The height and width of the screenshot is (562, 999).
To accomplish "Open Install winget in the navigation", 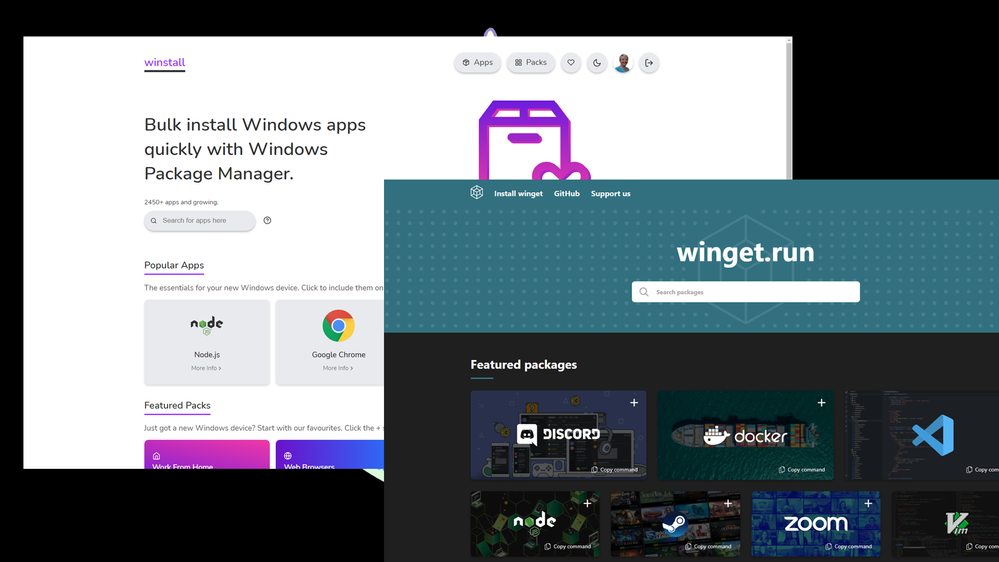I will [519, 194].
